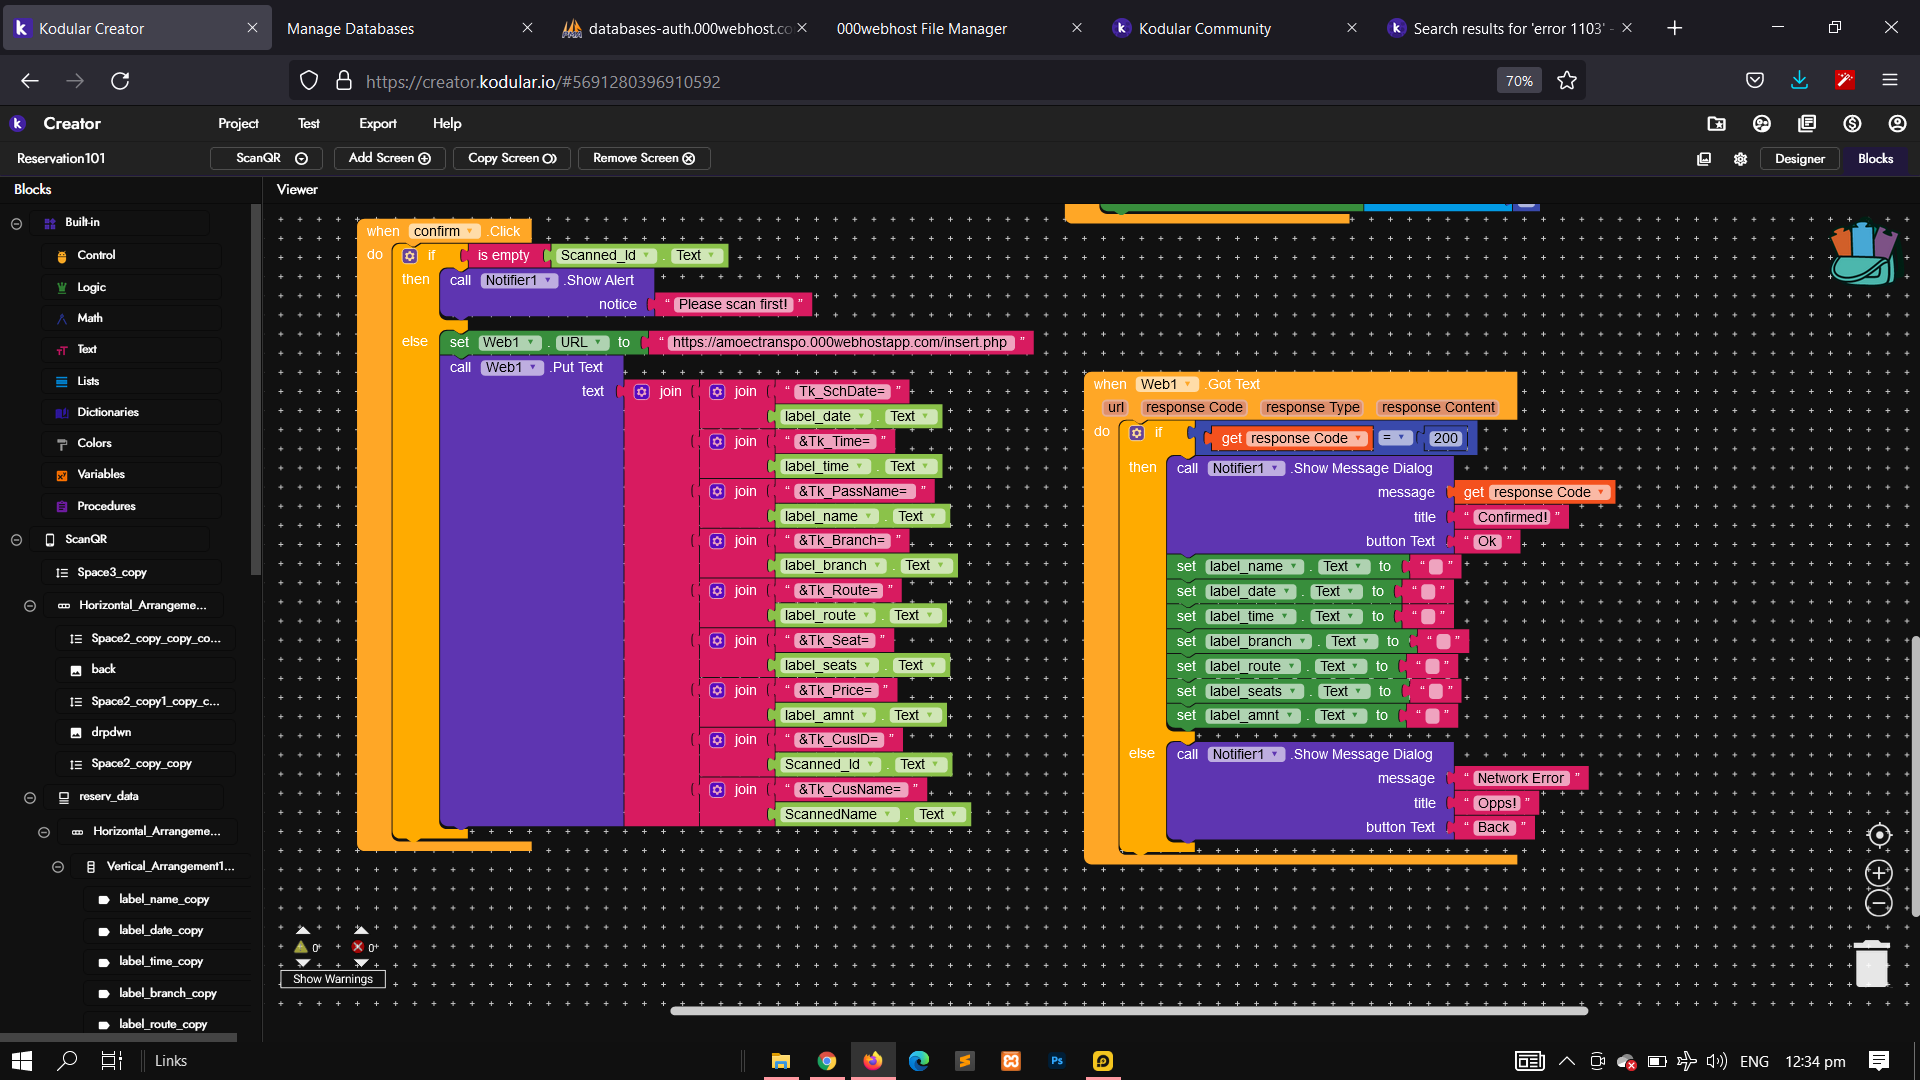This screenshot has width=1920, height=1080.
Task: Click the if block mutator gear
Action: coord(410,256)
